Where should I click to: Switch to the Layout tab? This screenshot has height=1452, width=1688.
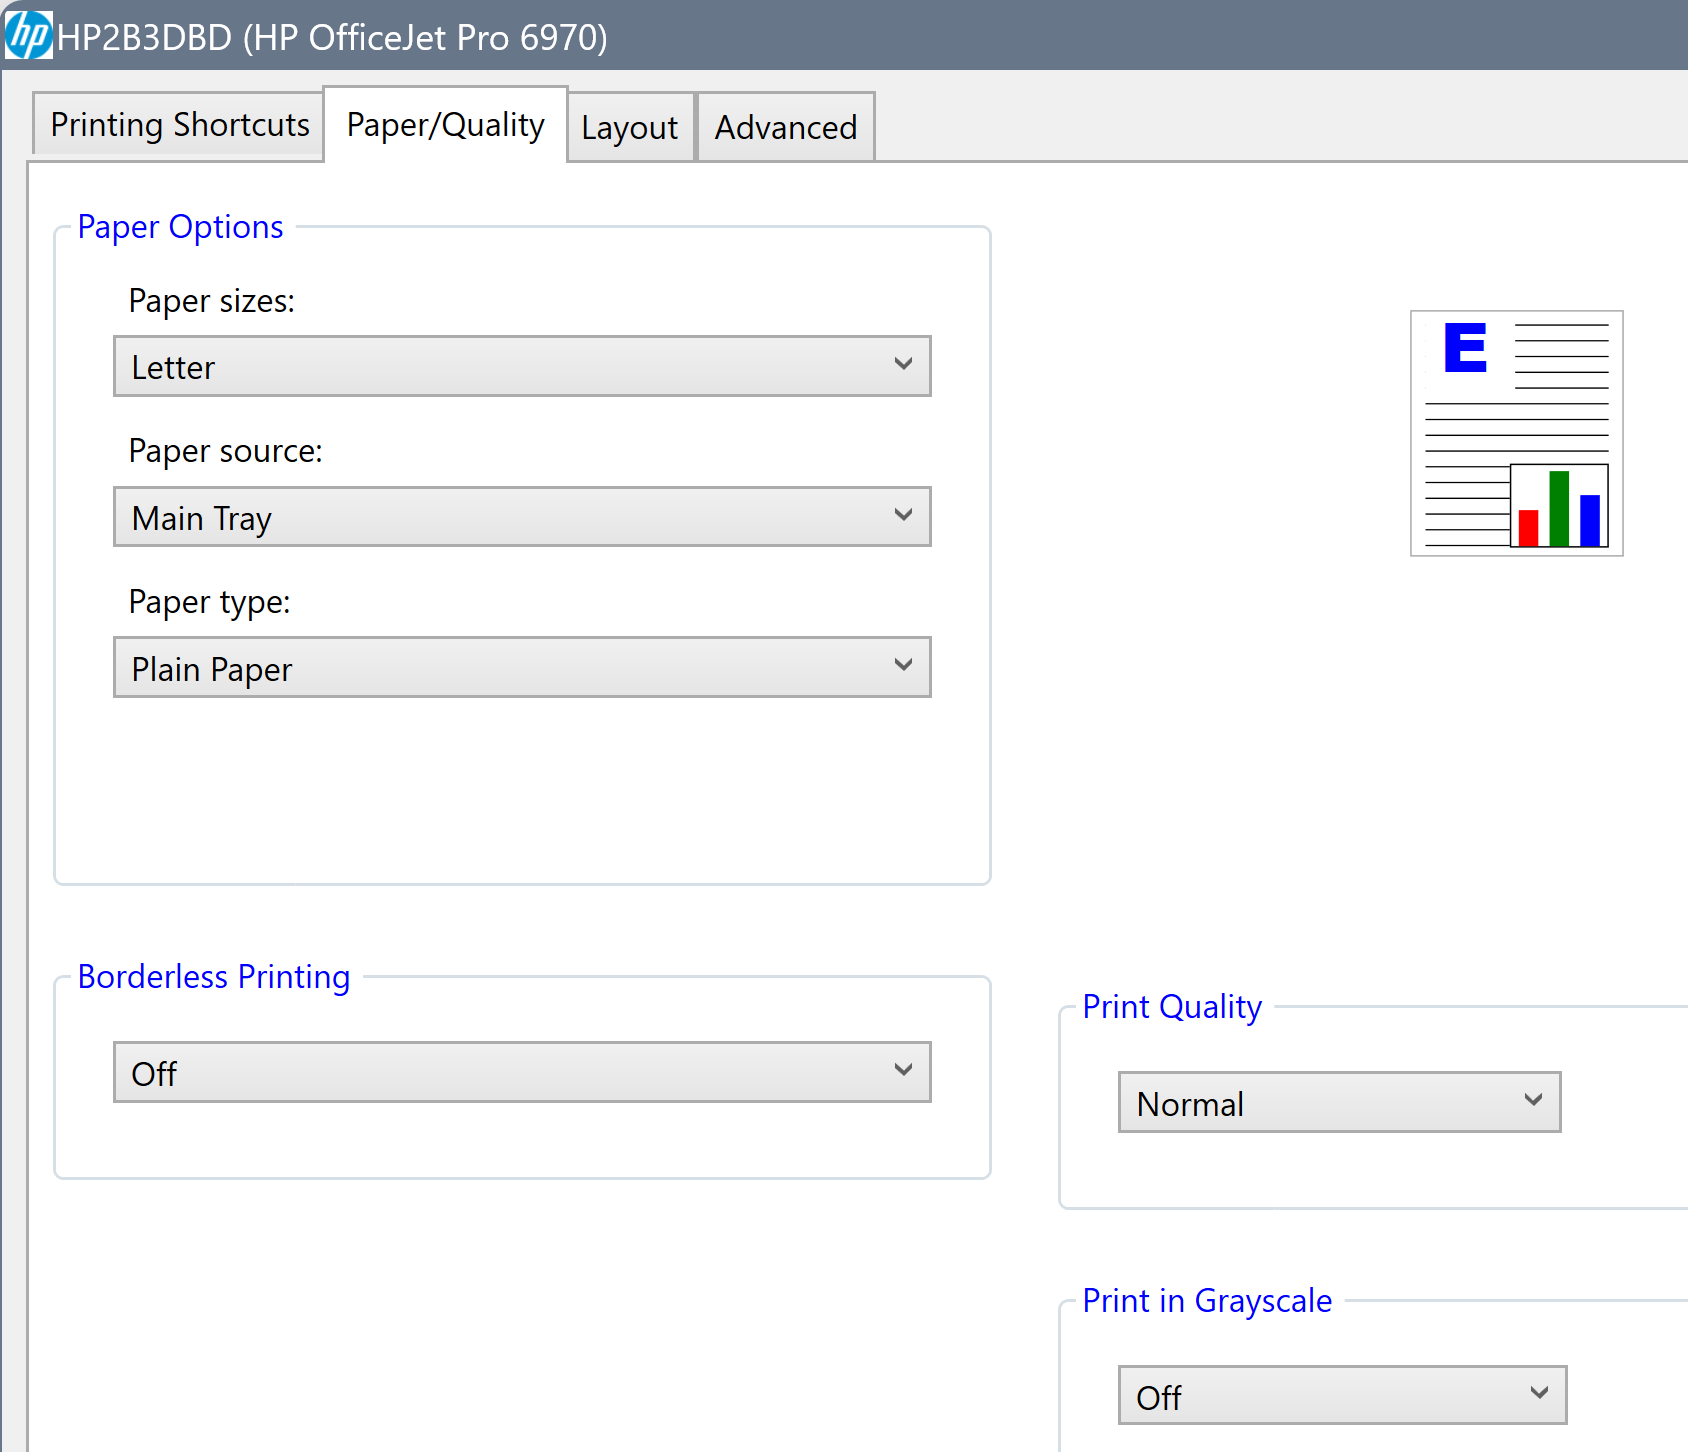pos(630,127)
